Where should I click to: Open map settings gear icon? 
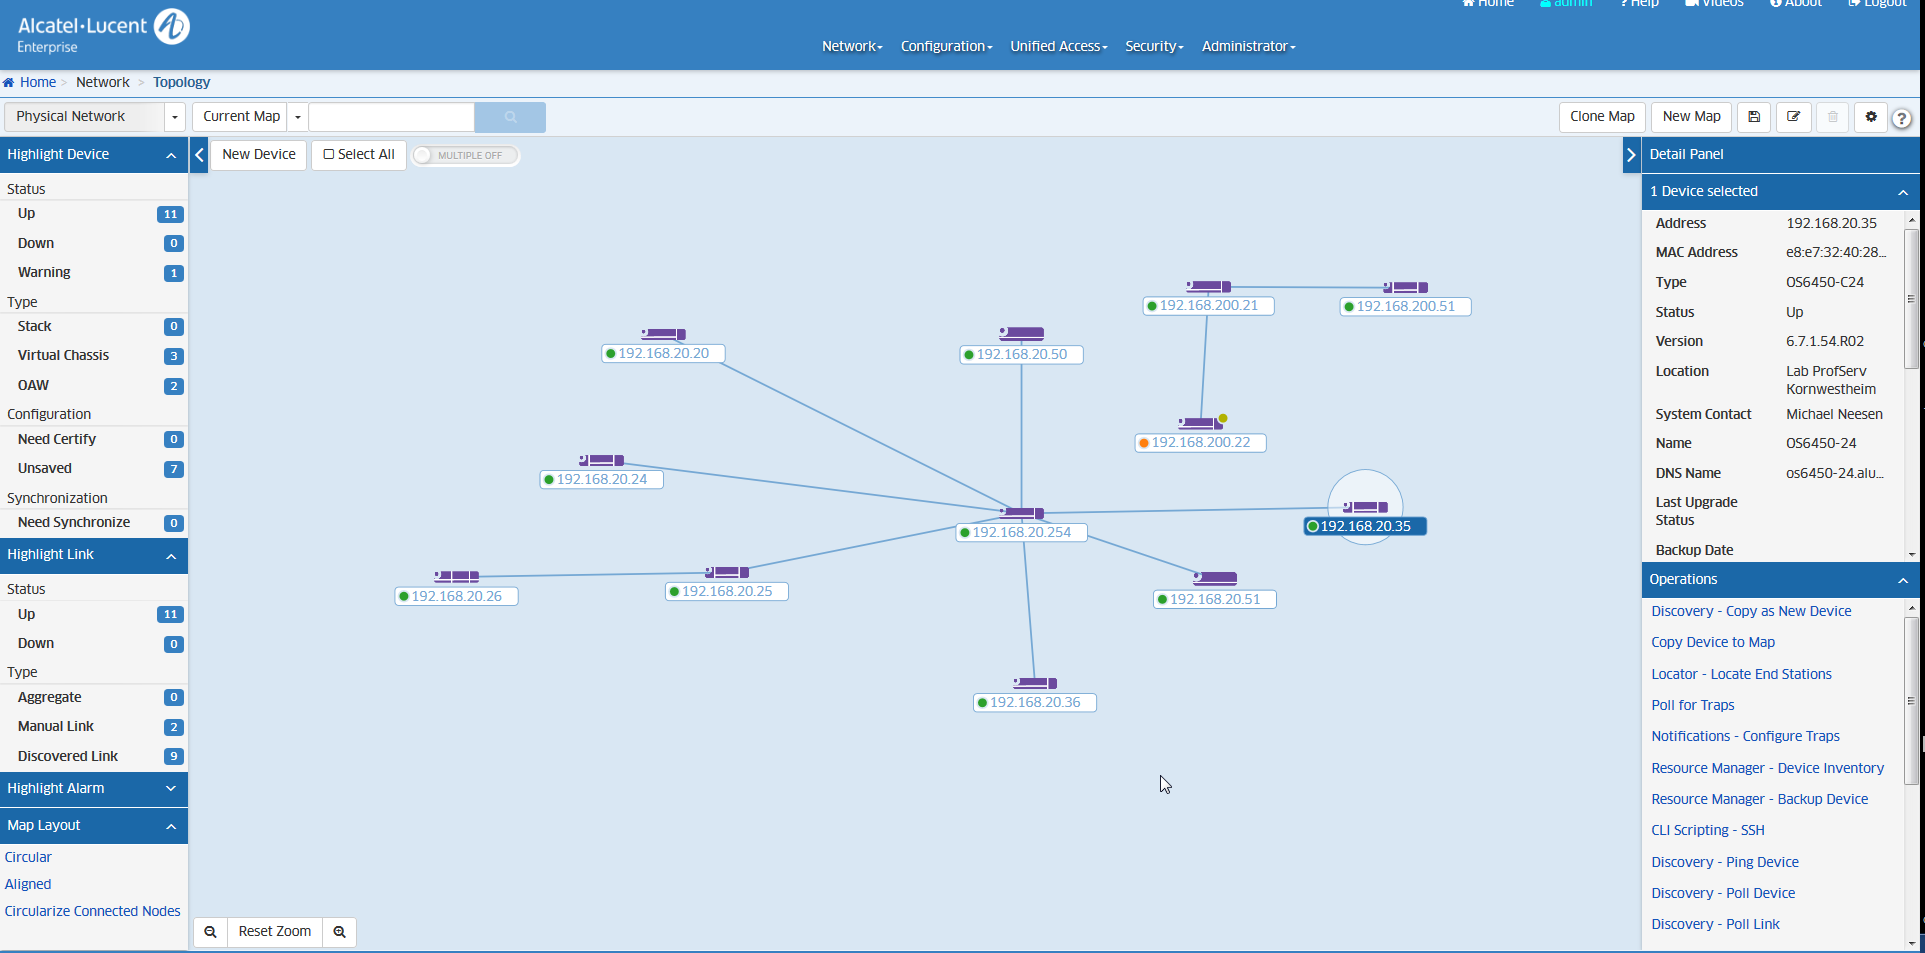(1871, 117)
